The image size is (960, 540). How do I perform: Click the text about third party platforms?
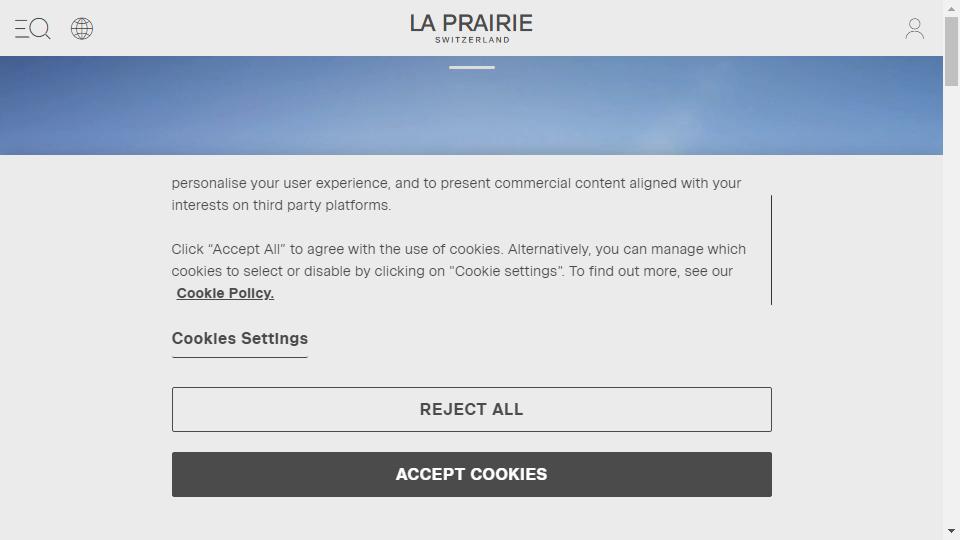(x=456, y=194)
